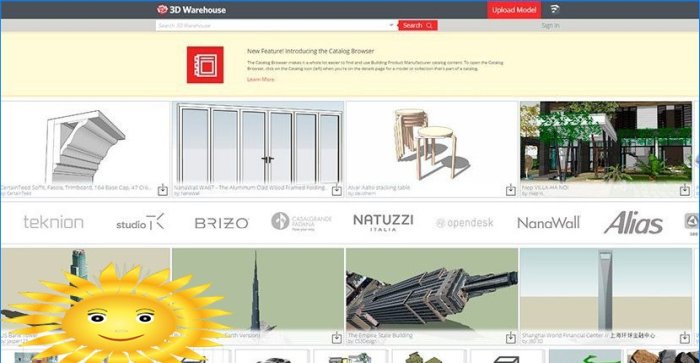Image resolution: width=700 pixels, height=363 pixels.
Task: Open the opendesk brand catalog
Action: (464, 223)
